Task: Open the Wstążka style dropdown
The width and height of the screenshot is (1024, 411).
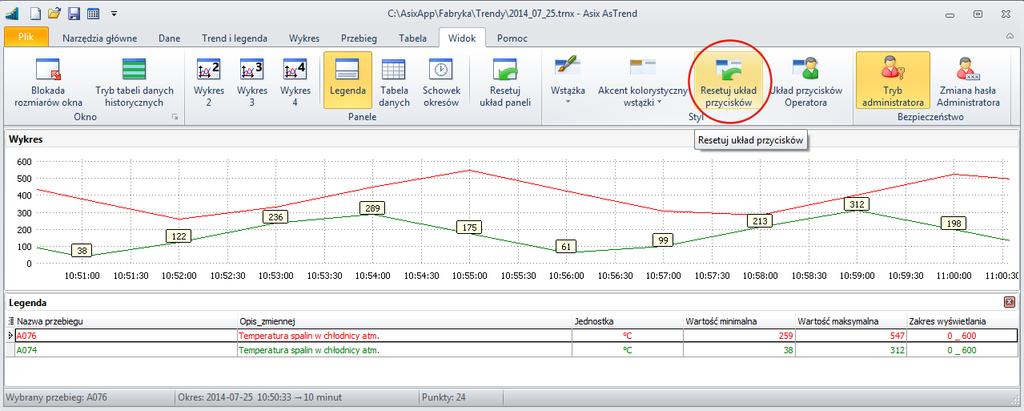Action: pos(568,82)
